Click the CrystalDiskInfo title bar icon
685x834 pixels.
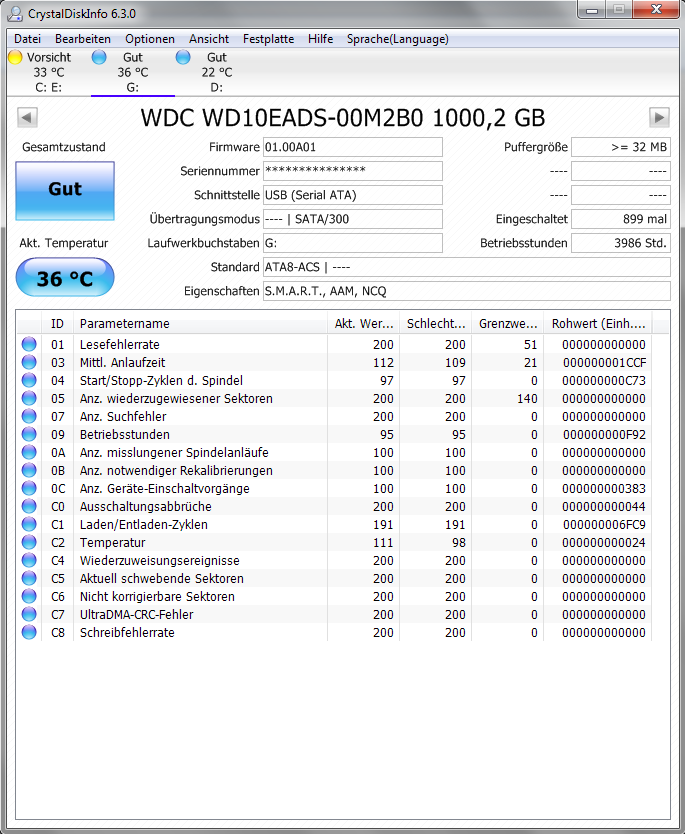click(x=15, y=13)
